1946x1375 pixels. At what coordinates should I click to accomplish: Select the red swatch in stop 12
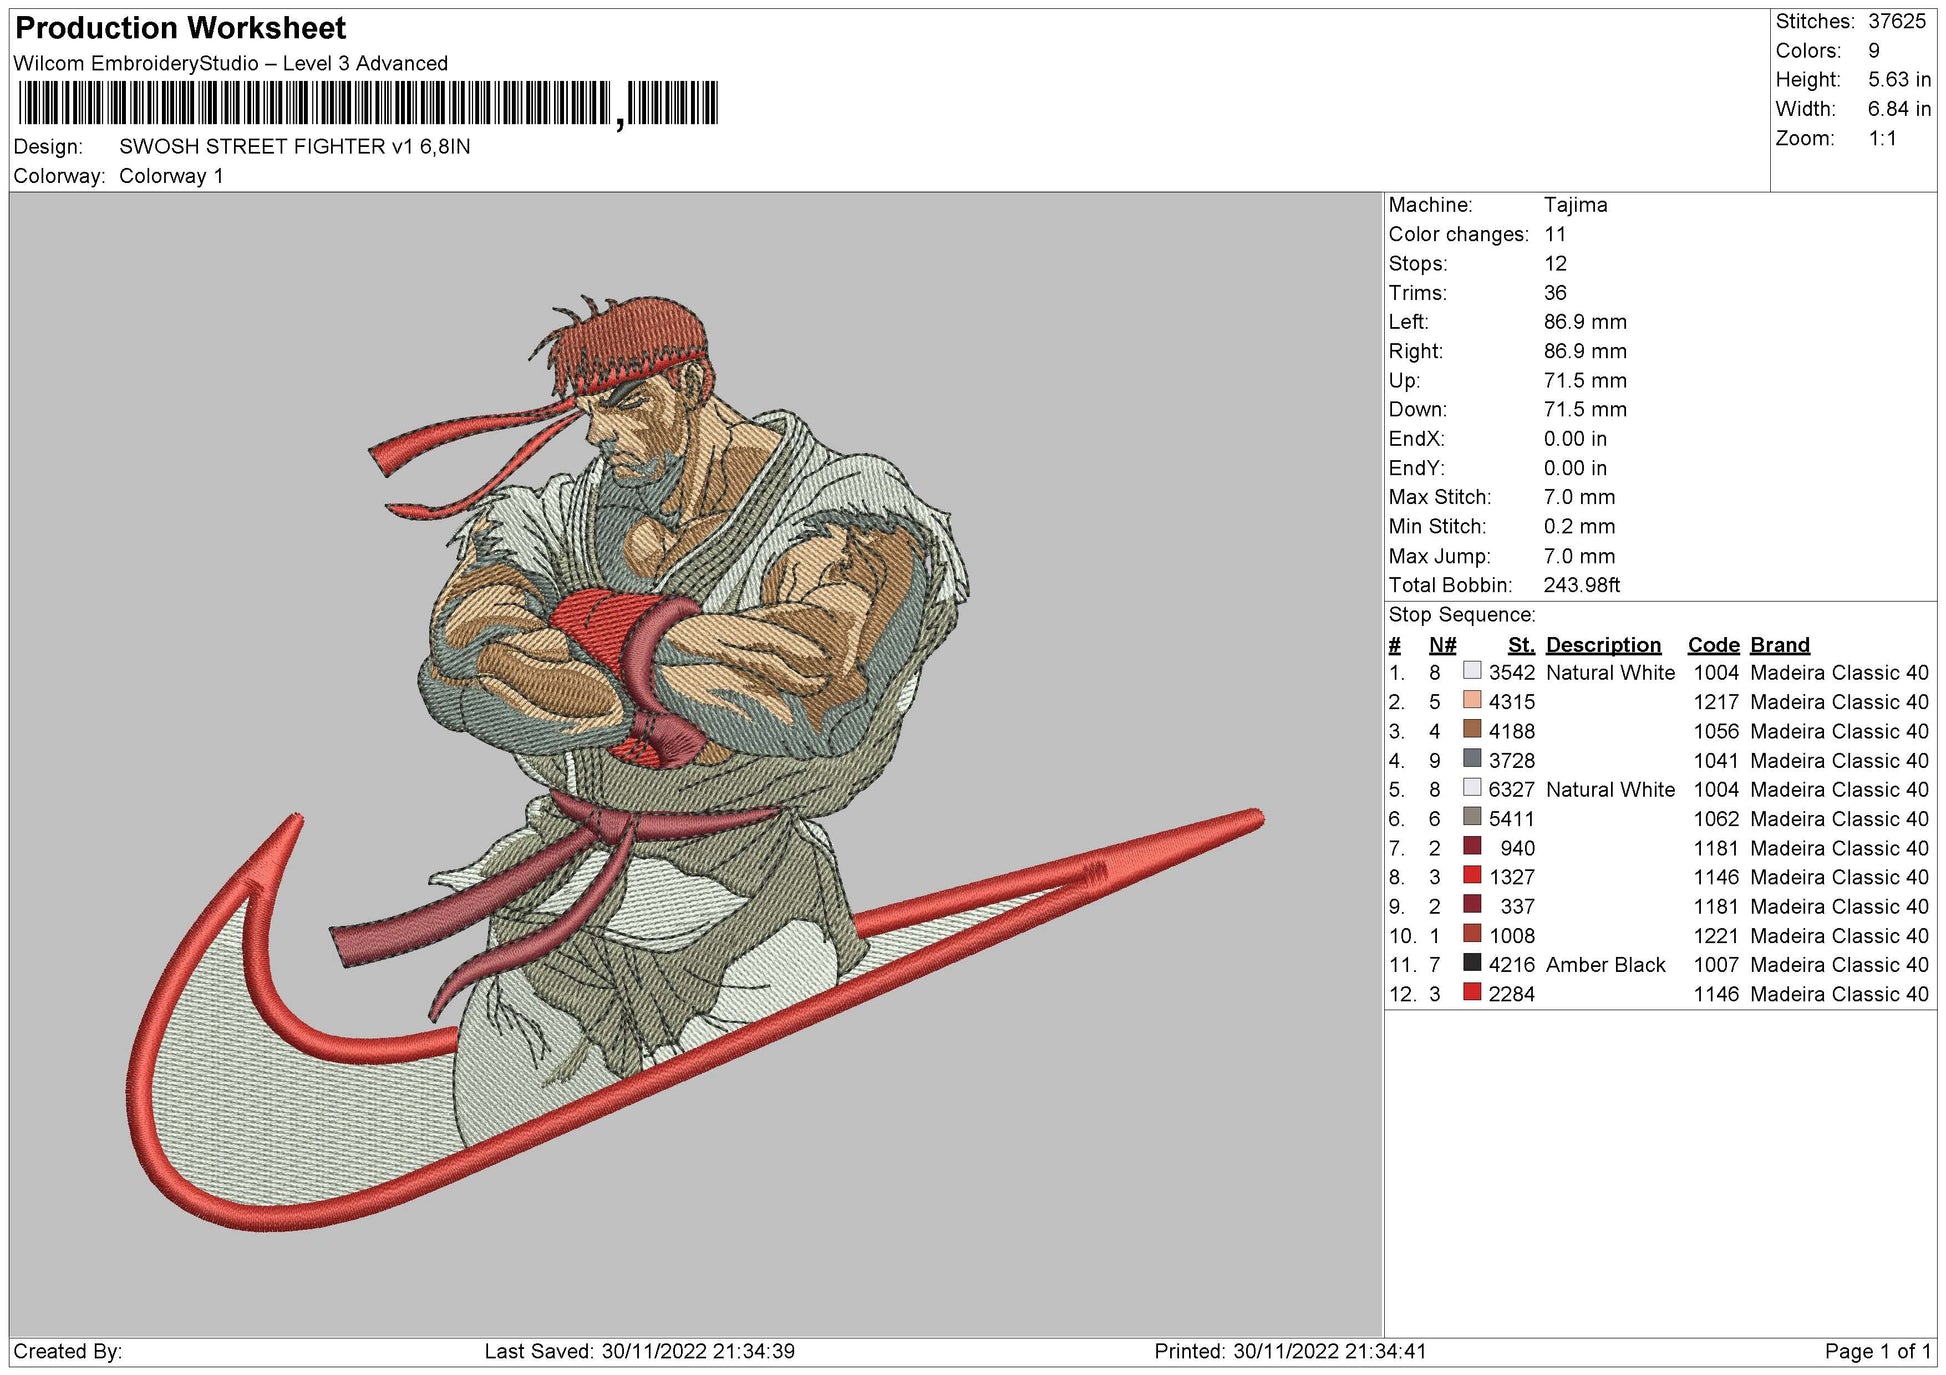(1471, 992)
